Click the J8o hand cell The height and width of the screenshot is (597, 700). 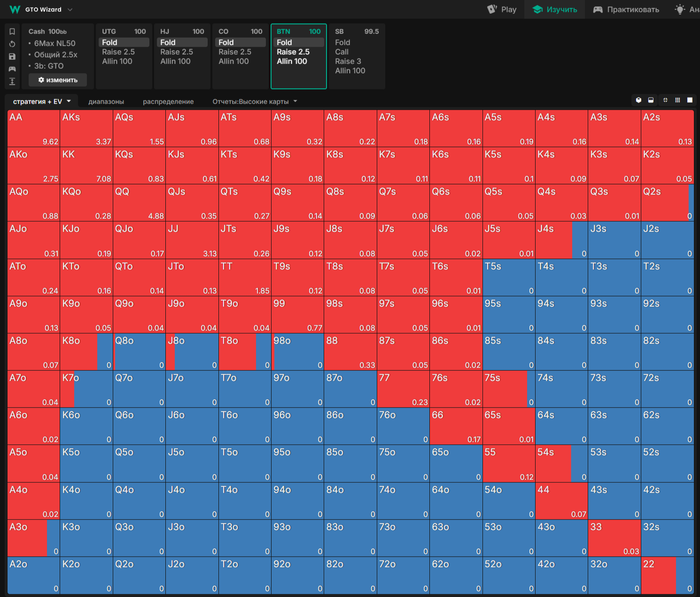coord(192,352)
